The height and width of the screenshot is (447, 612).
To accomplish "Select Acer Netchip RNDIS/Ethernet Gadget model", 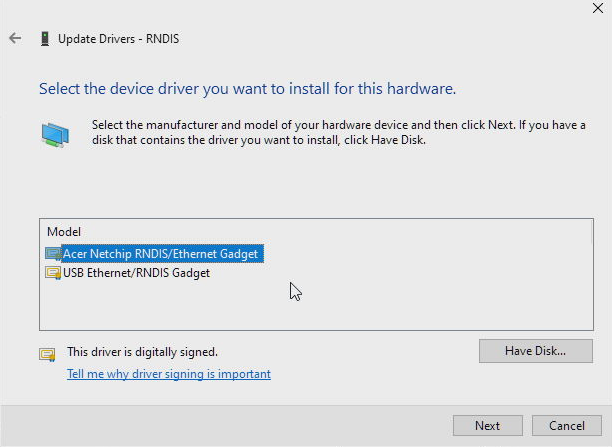I will pos(160,254).
